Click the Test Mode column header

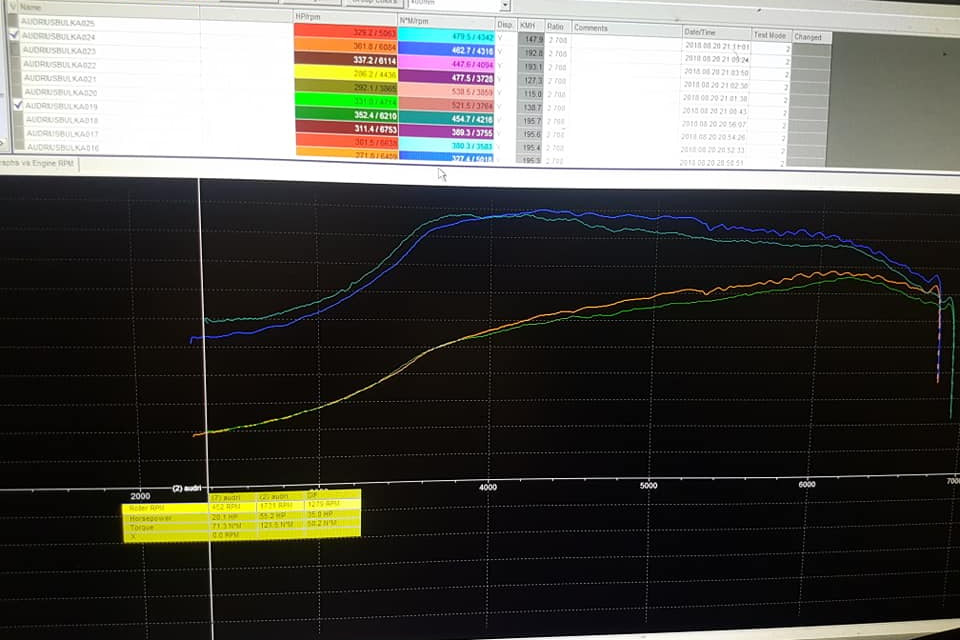pos(769,34)
